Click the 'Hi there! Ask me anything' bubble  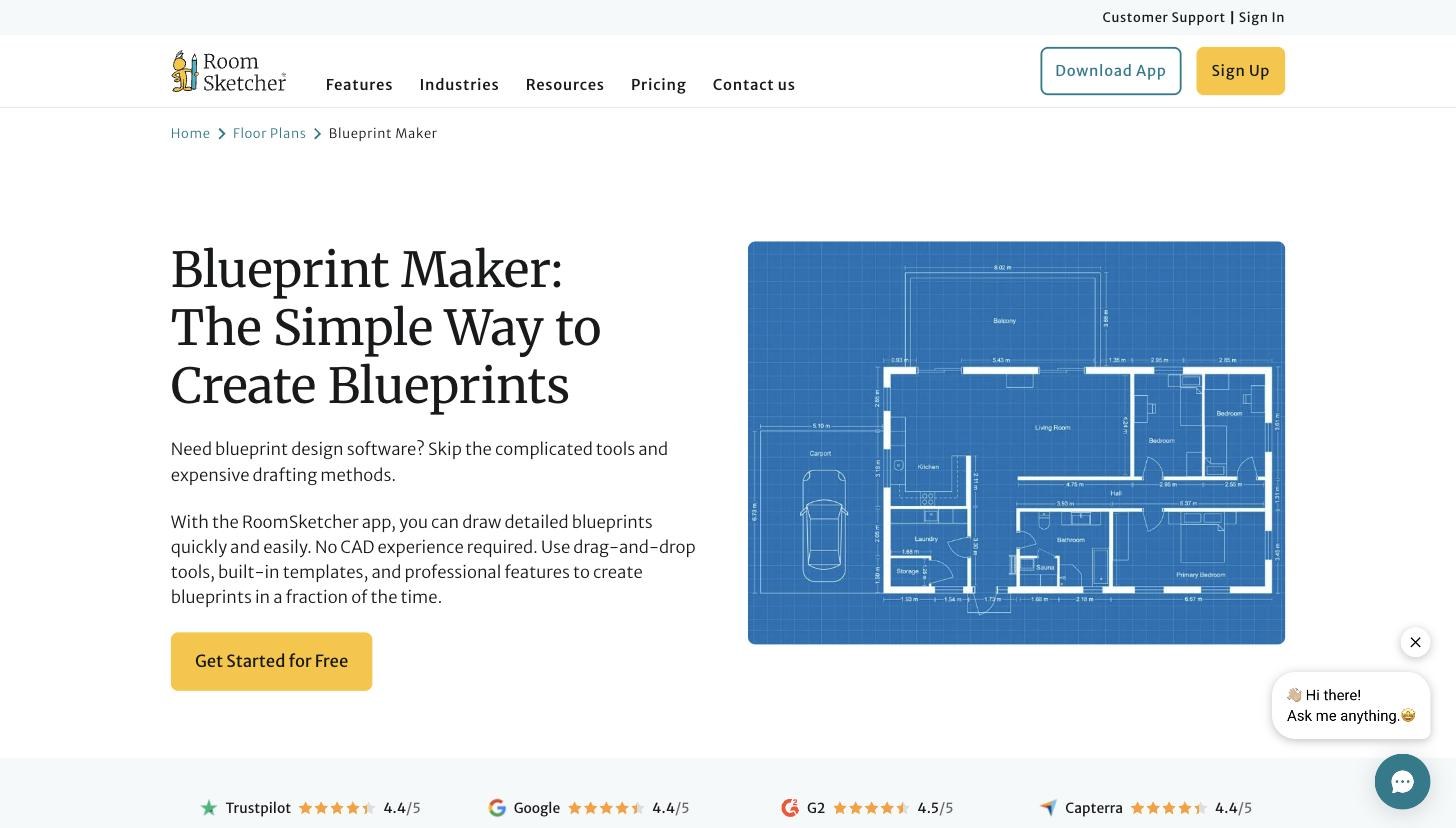[1351, 705]
